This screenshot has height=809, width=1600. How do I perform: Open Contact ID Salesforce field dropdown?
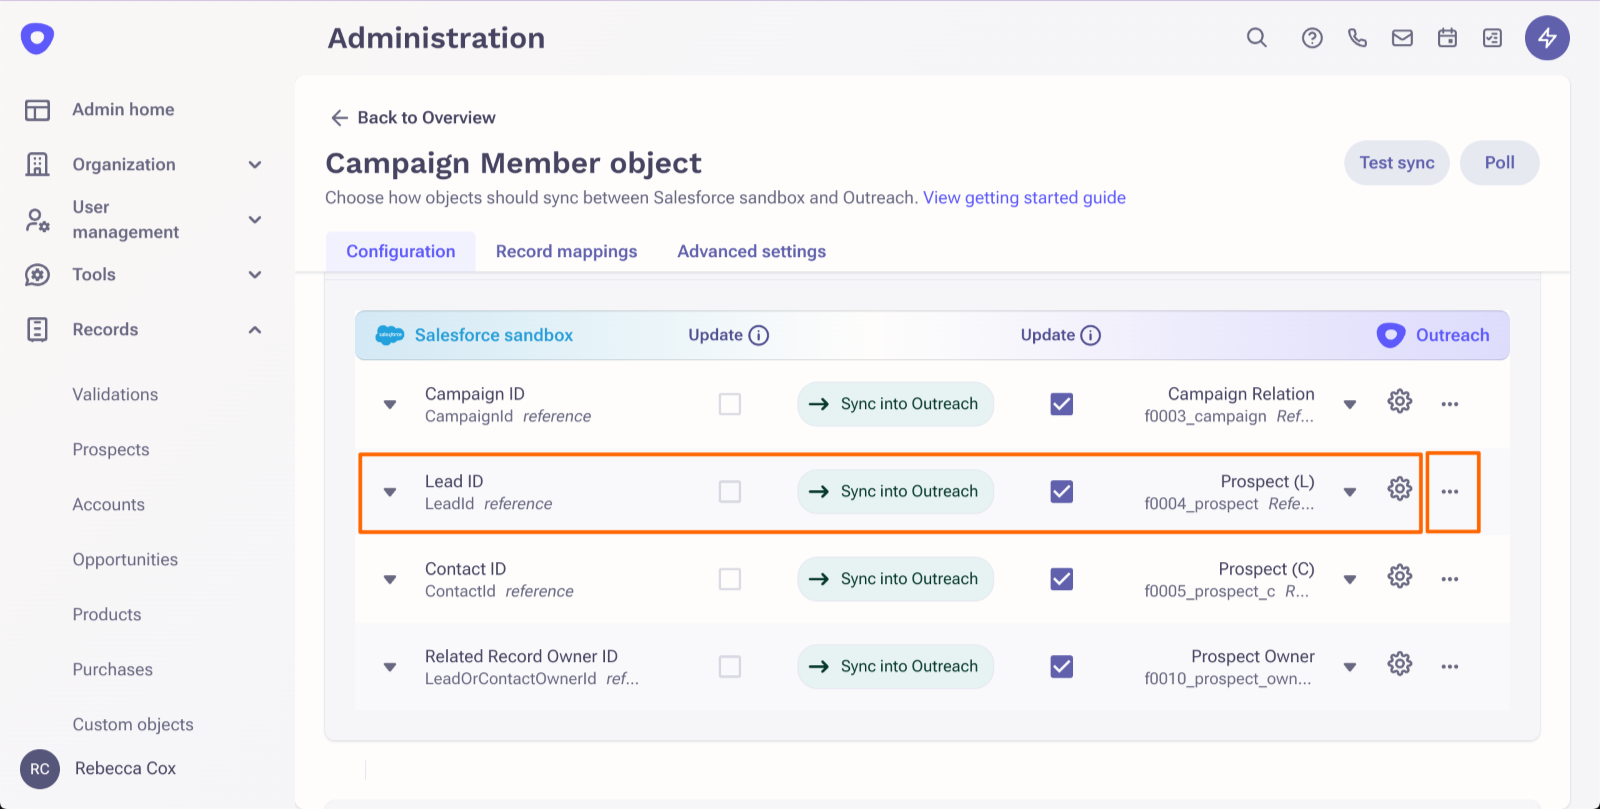point(390,580)
